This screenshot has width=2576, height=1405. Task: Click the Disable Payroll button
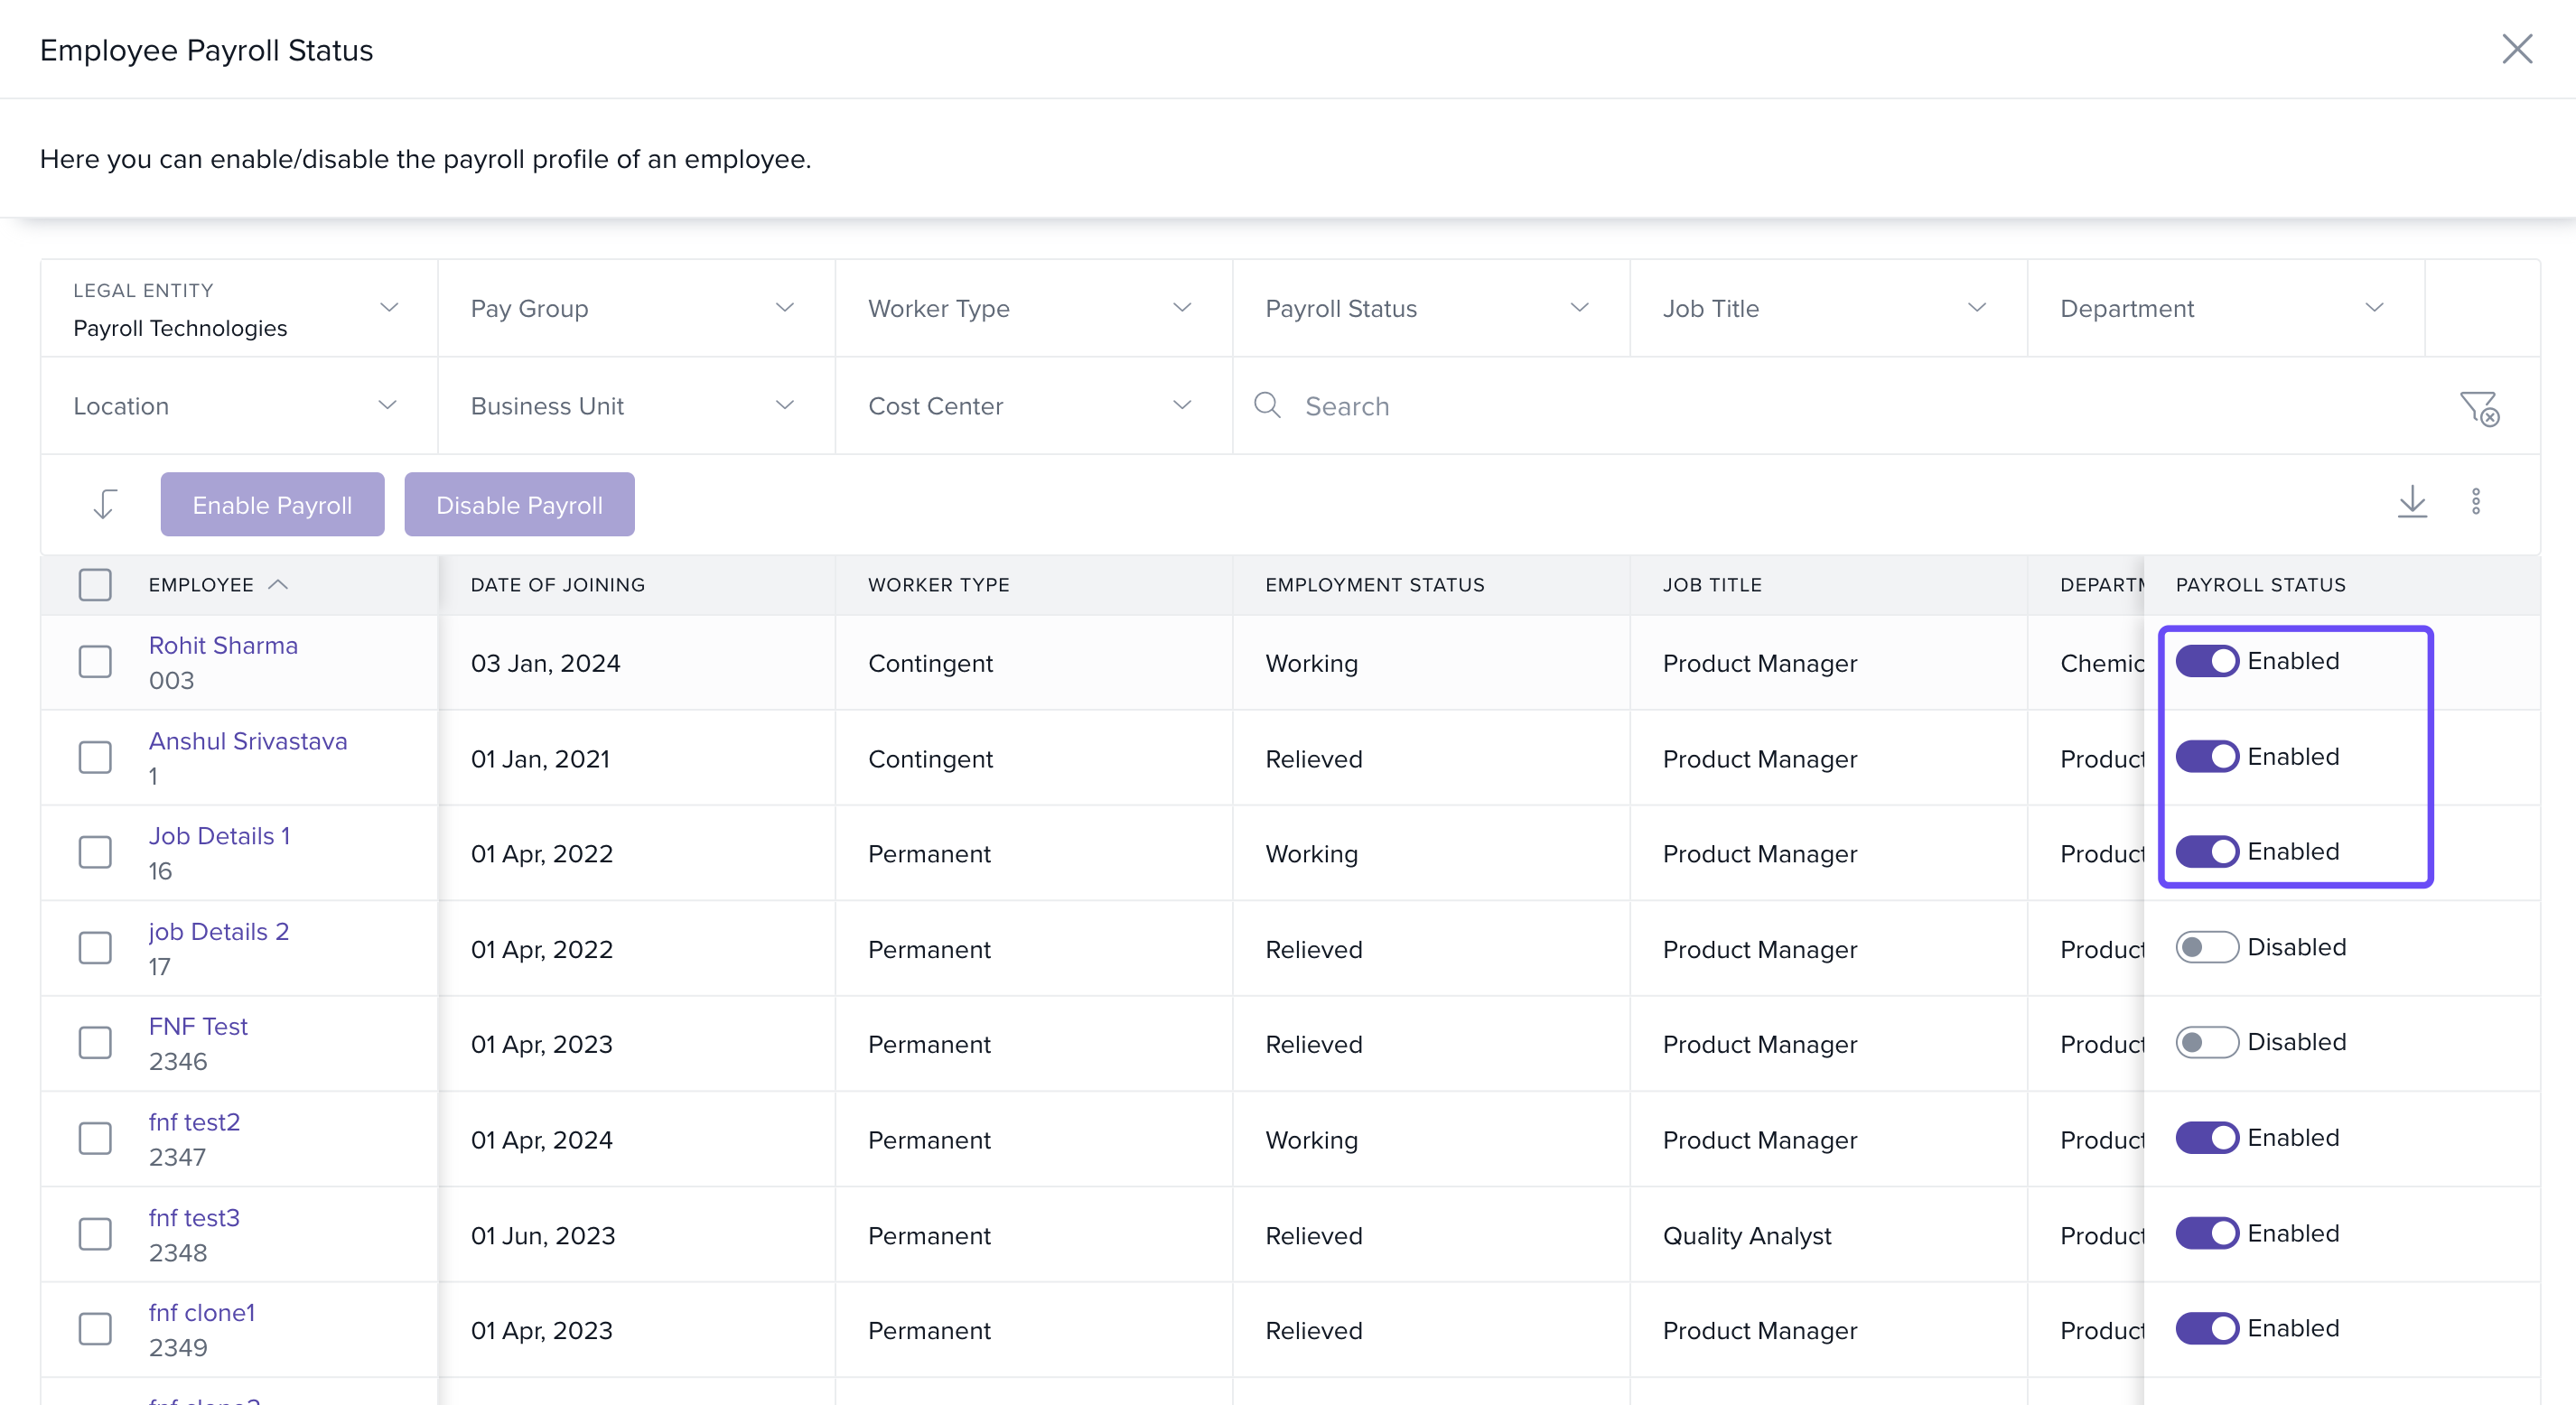tap(519, 504)
